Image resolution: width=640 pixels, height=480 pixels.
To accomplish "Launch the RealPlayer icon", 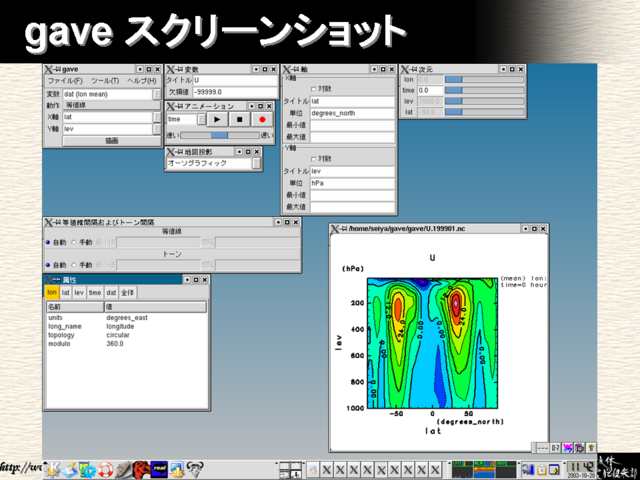I will 159,469.
